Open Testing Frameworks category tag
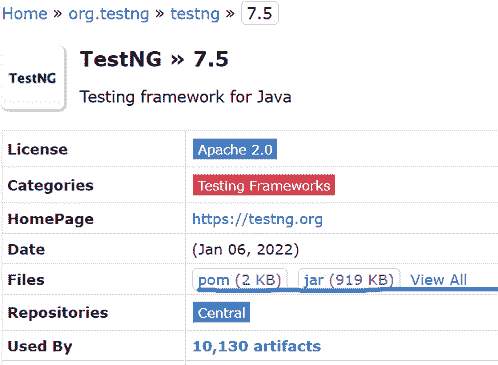Image resolution: width=498 pixels, height=365 pixels. coord(264,185)
